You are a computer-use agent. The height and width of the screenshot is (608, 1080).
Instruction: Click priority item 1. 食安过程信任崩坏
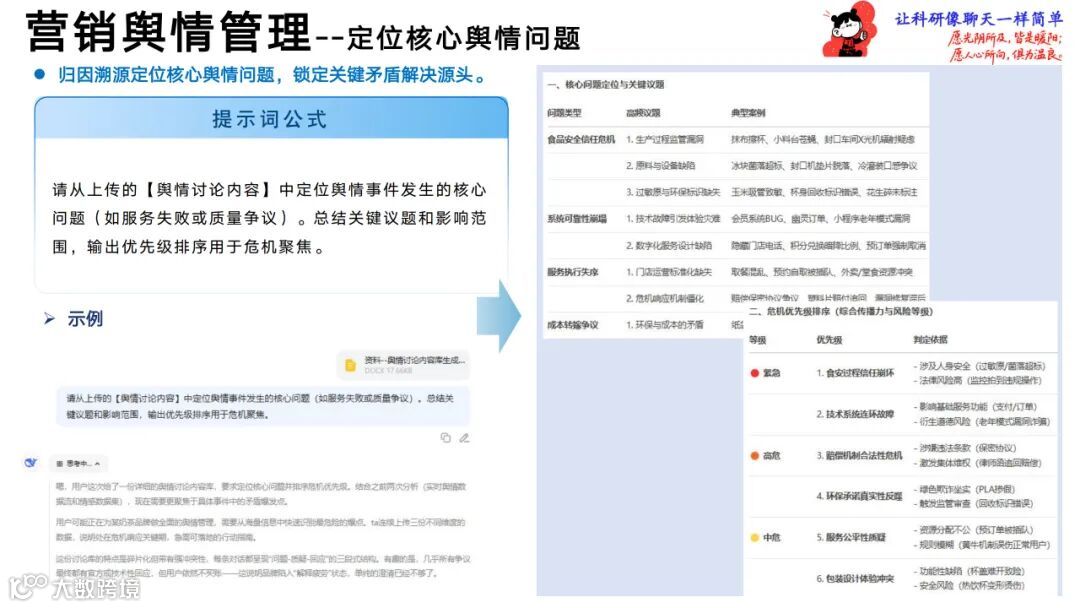point(855,373)
